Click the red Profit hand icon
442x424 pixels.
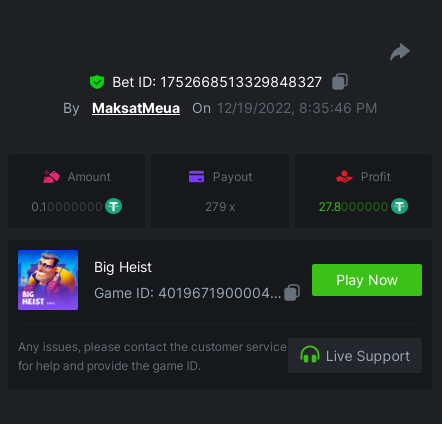(x=344, y=176)
